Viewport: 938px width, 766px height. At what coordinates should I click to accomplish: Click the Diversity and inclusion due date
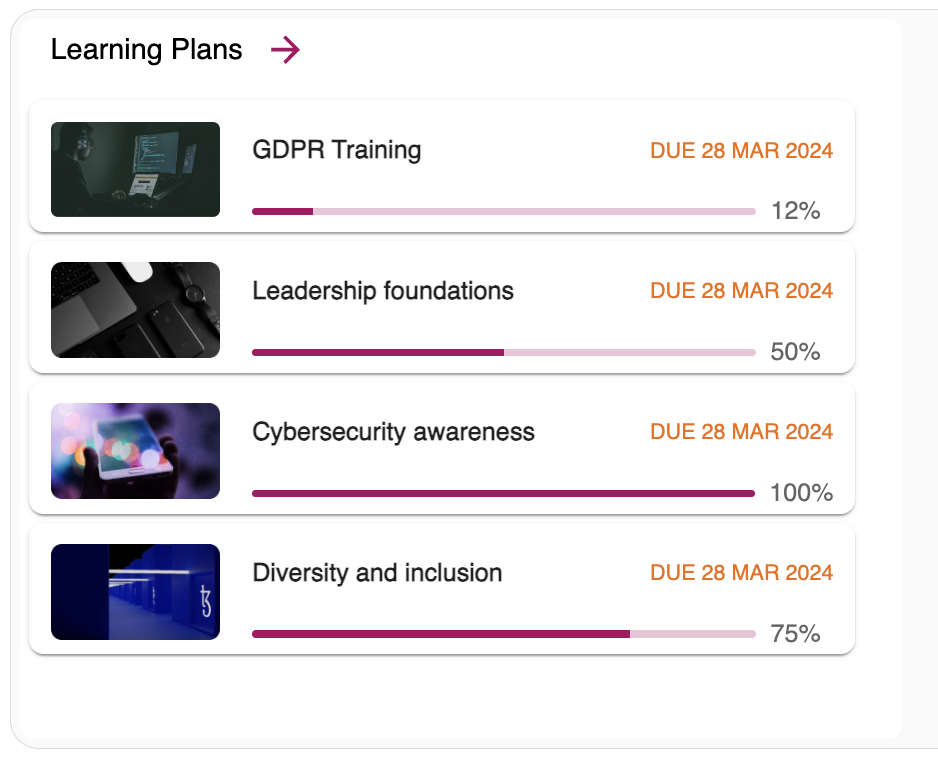point(741,574)
